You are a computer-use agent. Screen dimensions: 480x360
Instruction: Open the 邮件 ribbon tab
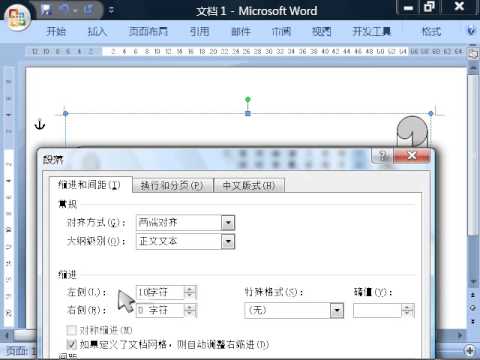(x=241, y=32)
